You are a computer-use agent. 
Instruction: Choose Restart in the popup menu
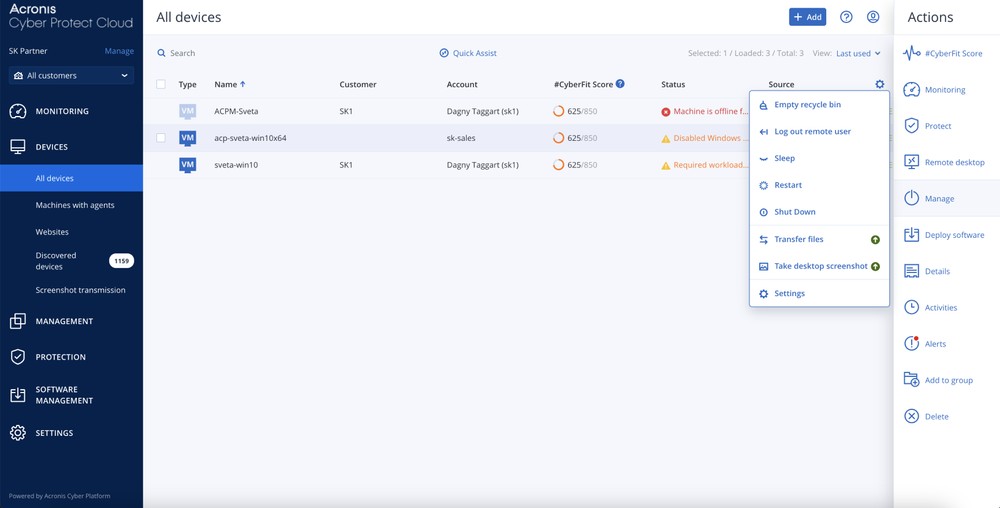[819, 185]
